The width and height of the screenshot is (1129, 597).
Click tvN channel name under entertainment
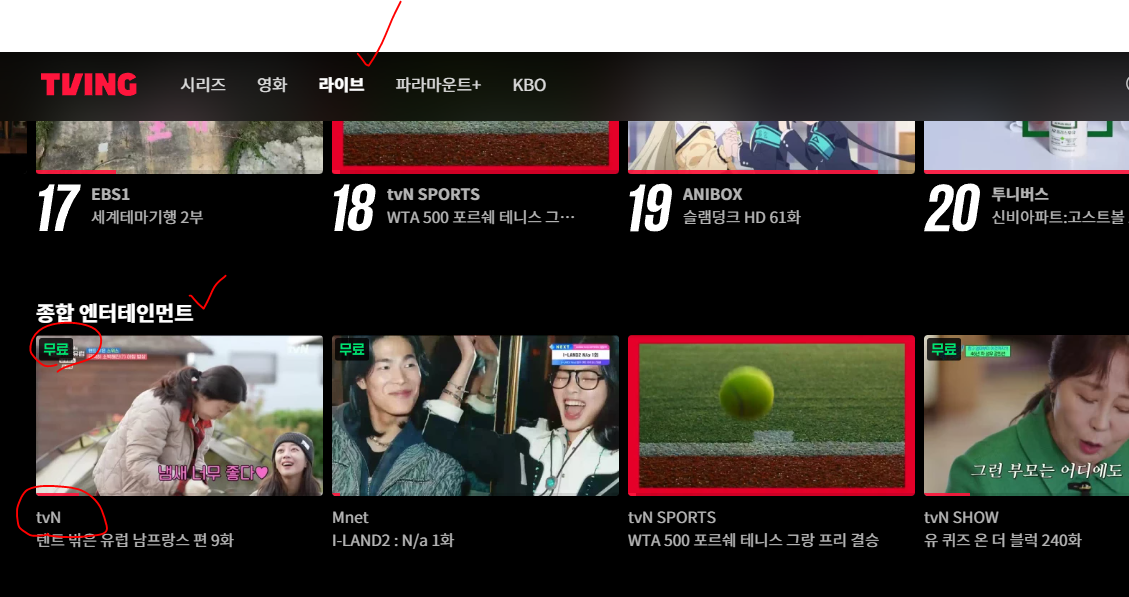pos(49,518)
